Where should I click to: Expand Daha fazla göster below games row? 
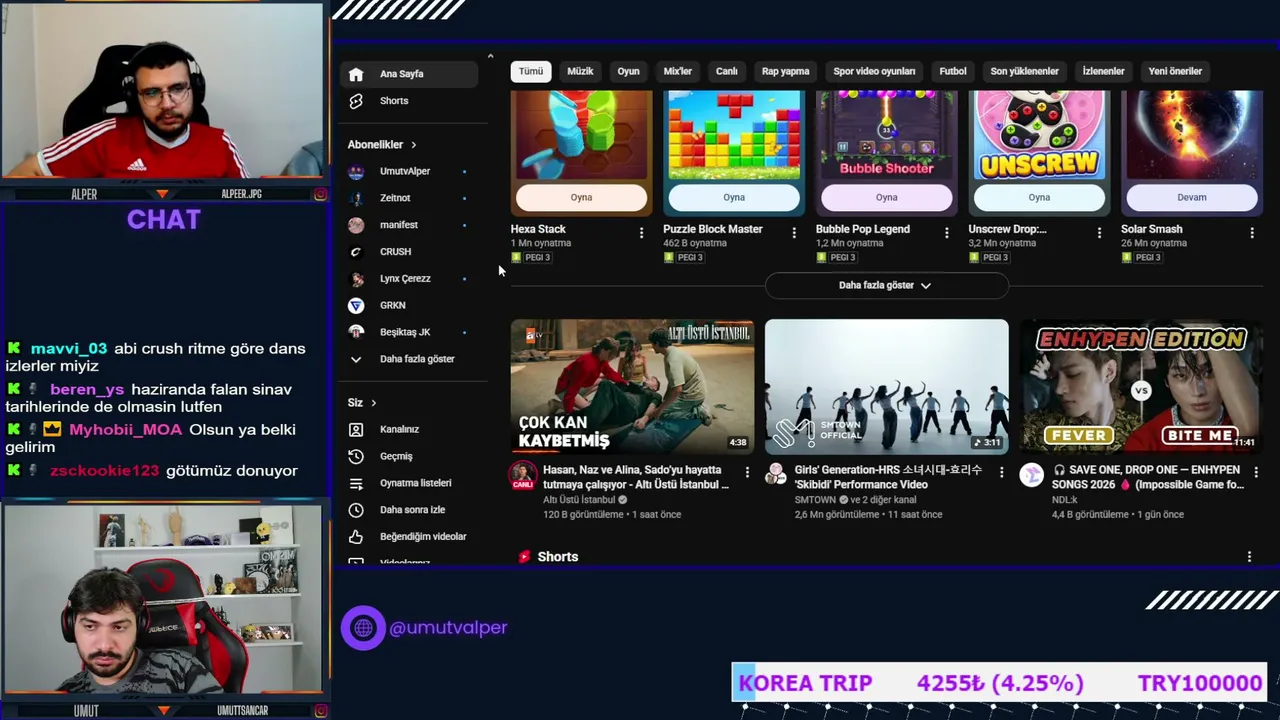[886, 285]
